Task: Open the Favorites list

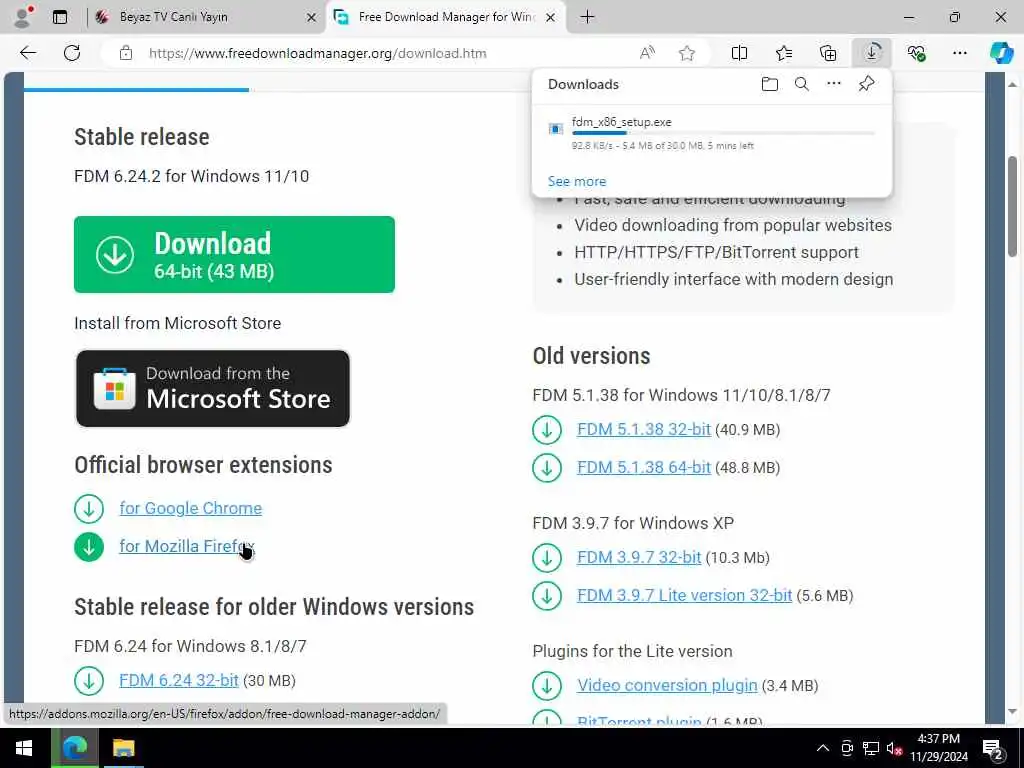Action: coord(784,53)
